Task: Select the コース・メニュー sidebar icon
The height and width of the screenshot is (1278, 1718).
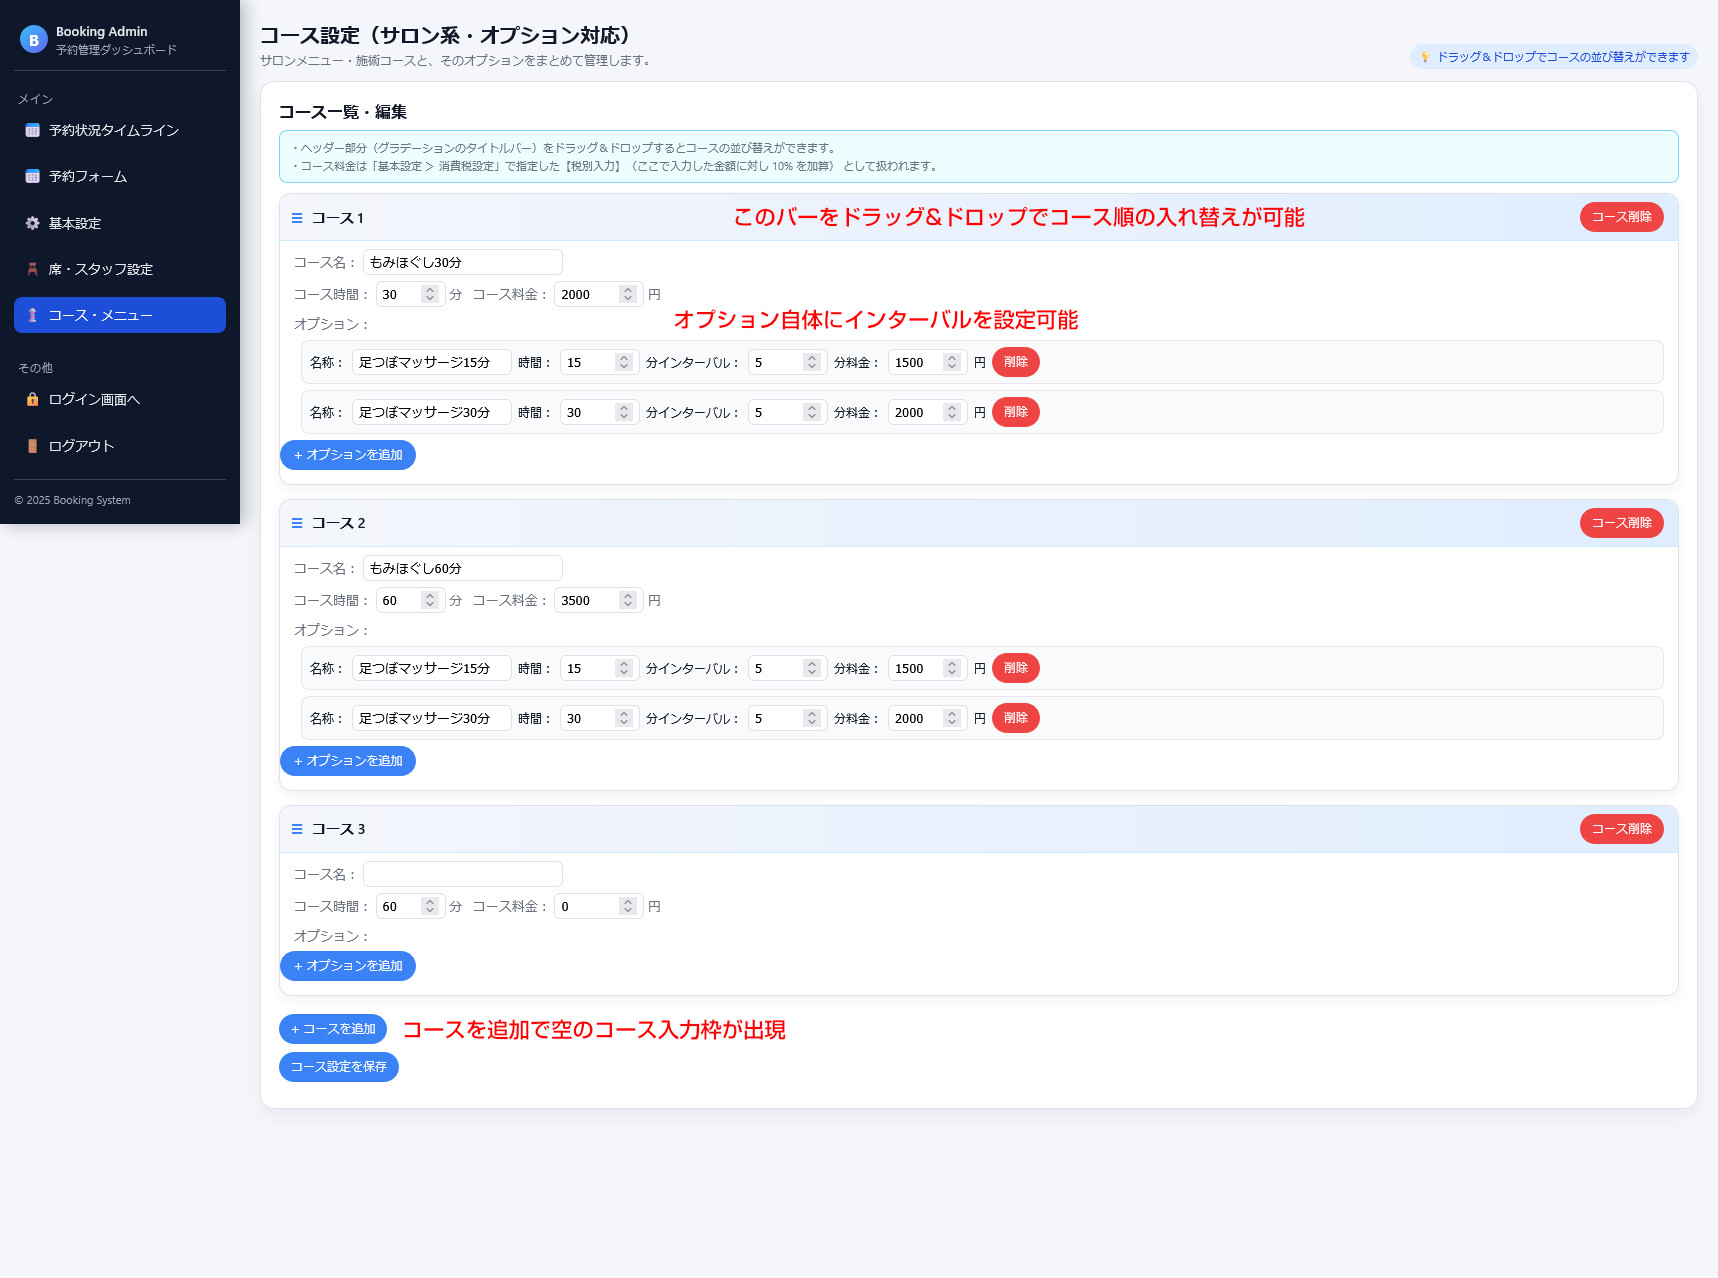Action: 33,315
